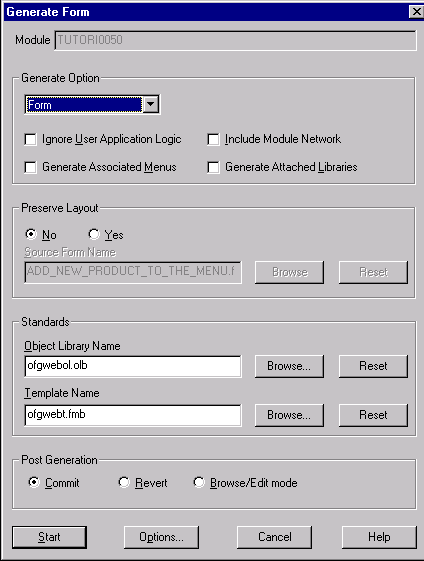
Task: Choose Browse/Edit mode radio button
Action: coord(199,482)
